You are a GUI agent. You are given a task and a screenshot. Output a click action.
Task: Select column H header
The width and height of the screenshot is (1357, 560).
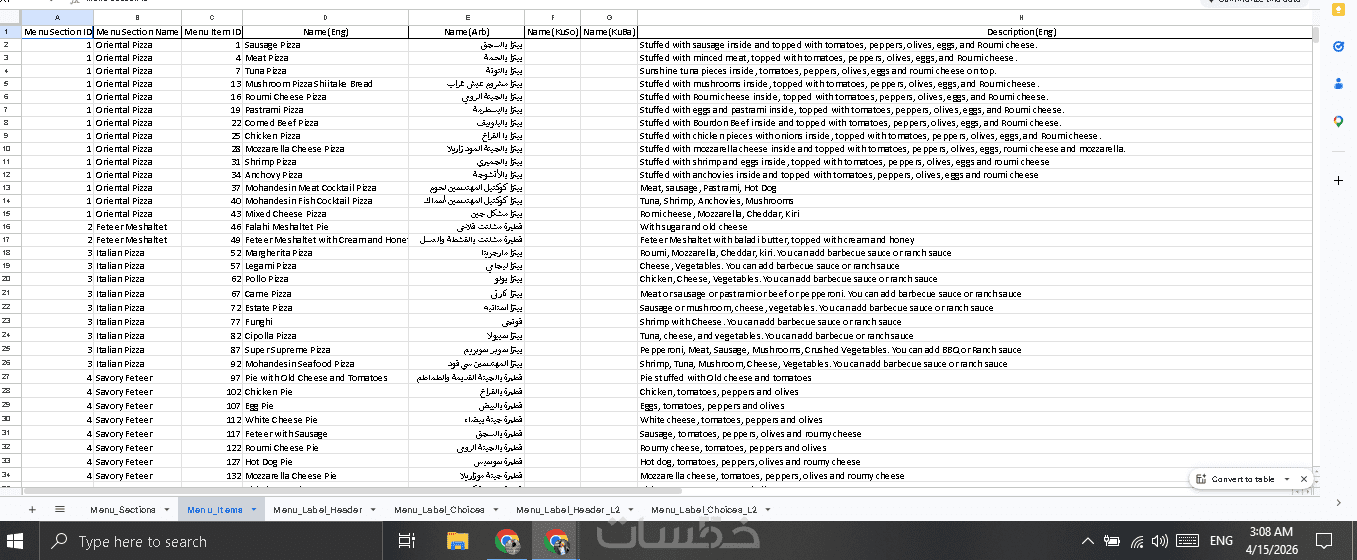[975, 18]
